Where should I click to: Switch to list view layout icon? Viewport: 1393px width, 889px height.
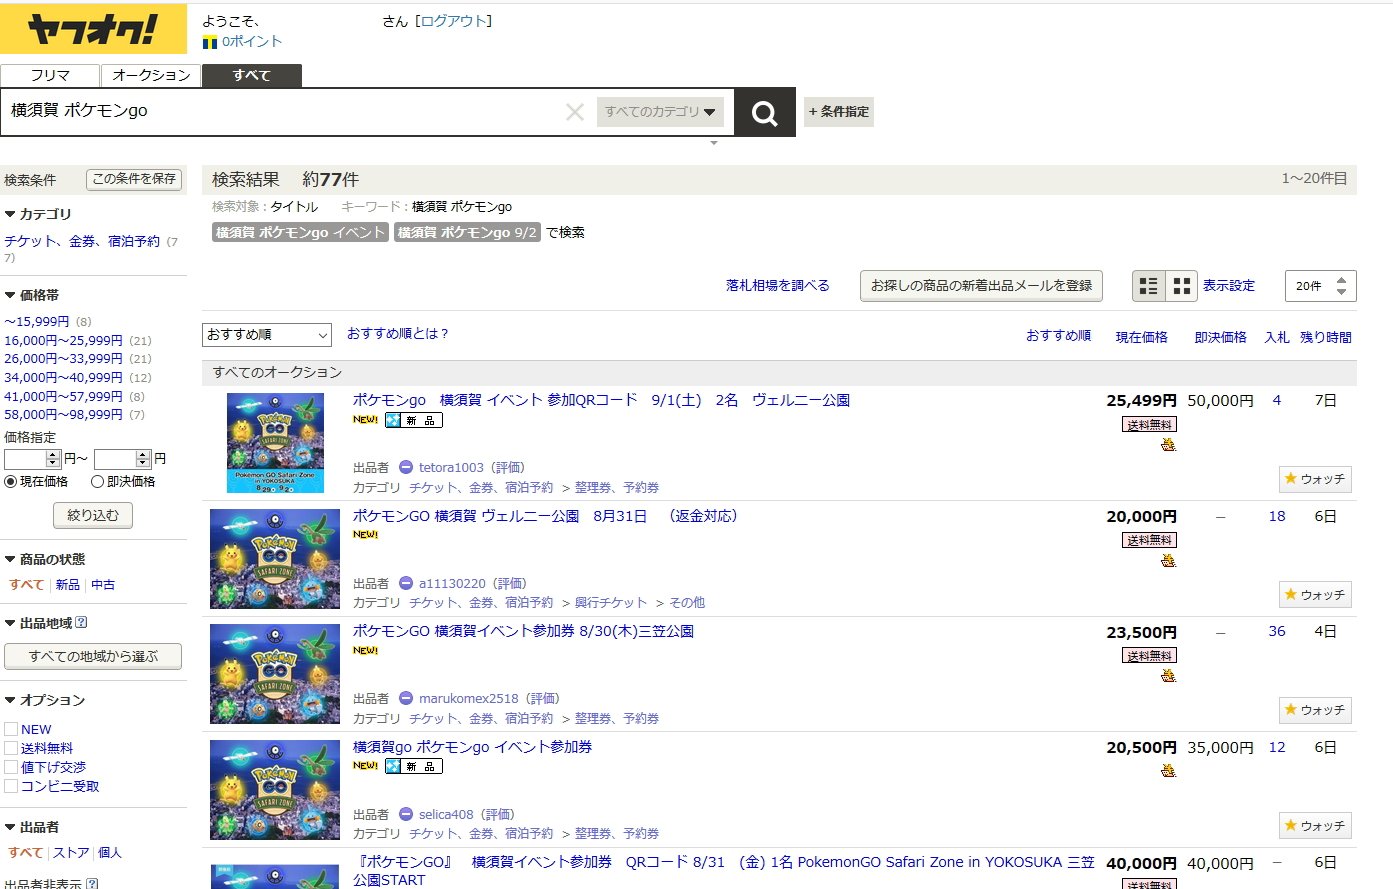coord(1149,286)
